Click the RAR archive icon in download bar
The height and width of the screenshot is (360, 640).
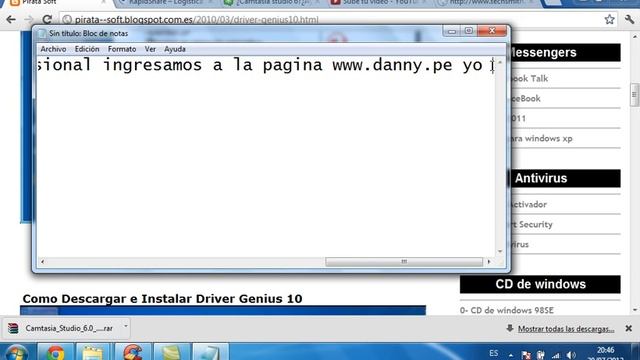coord(13,328)
